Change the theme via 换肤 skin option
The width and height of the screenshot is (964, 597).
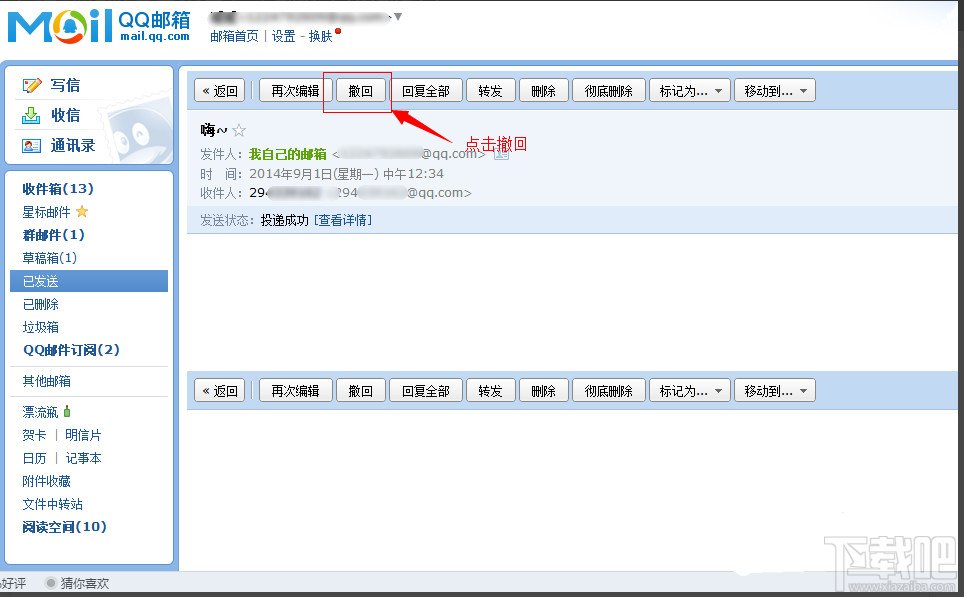click(x=324, y=36)
